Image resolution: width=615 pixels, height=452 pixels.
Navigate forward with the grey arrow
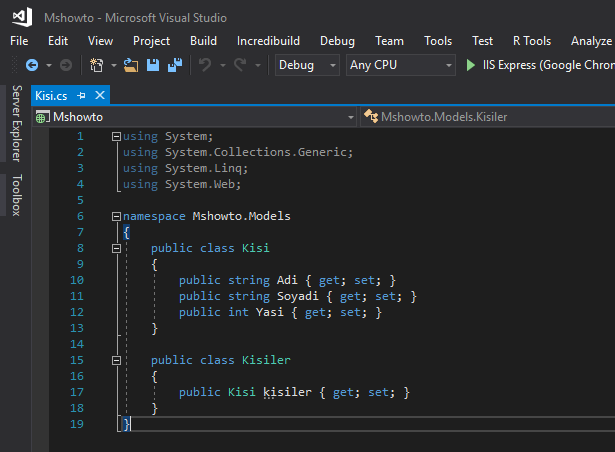66,65
